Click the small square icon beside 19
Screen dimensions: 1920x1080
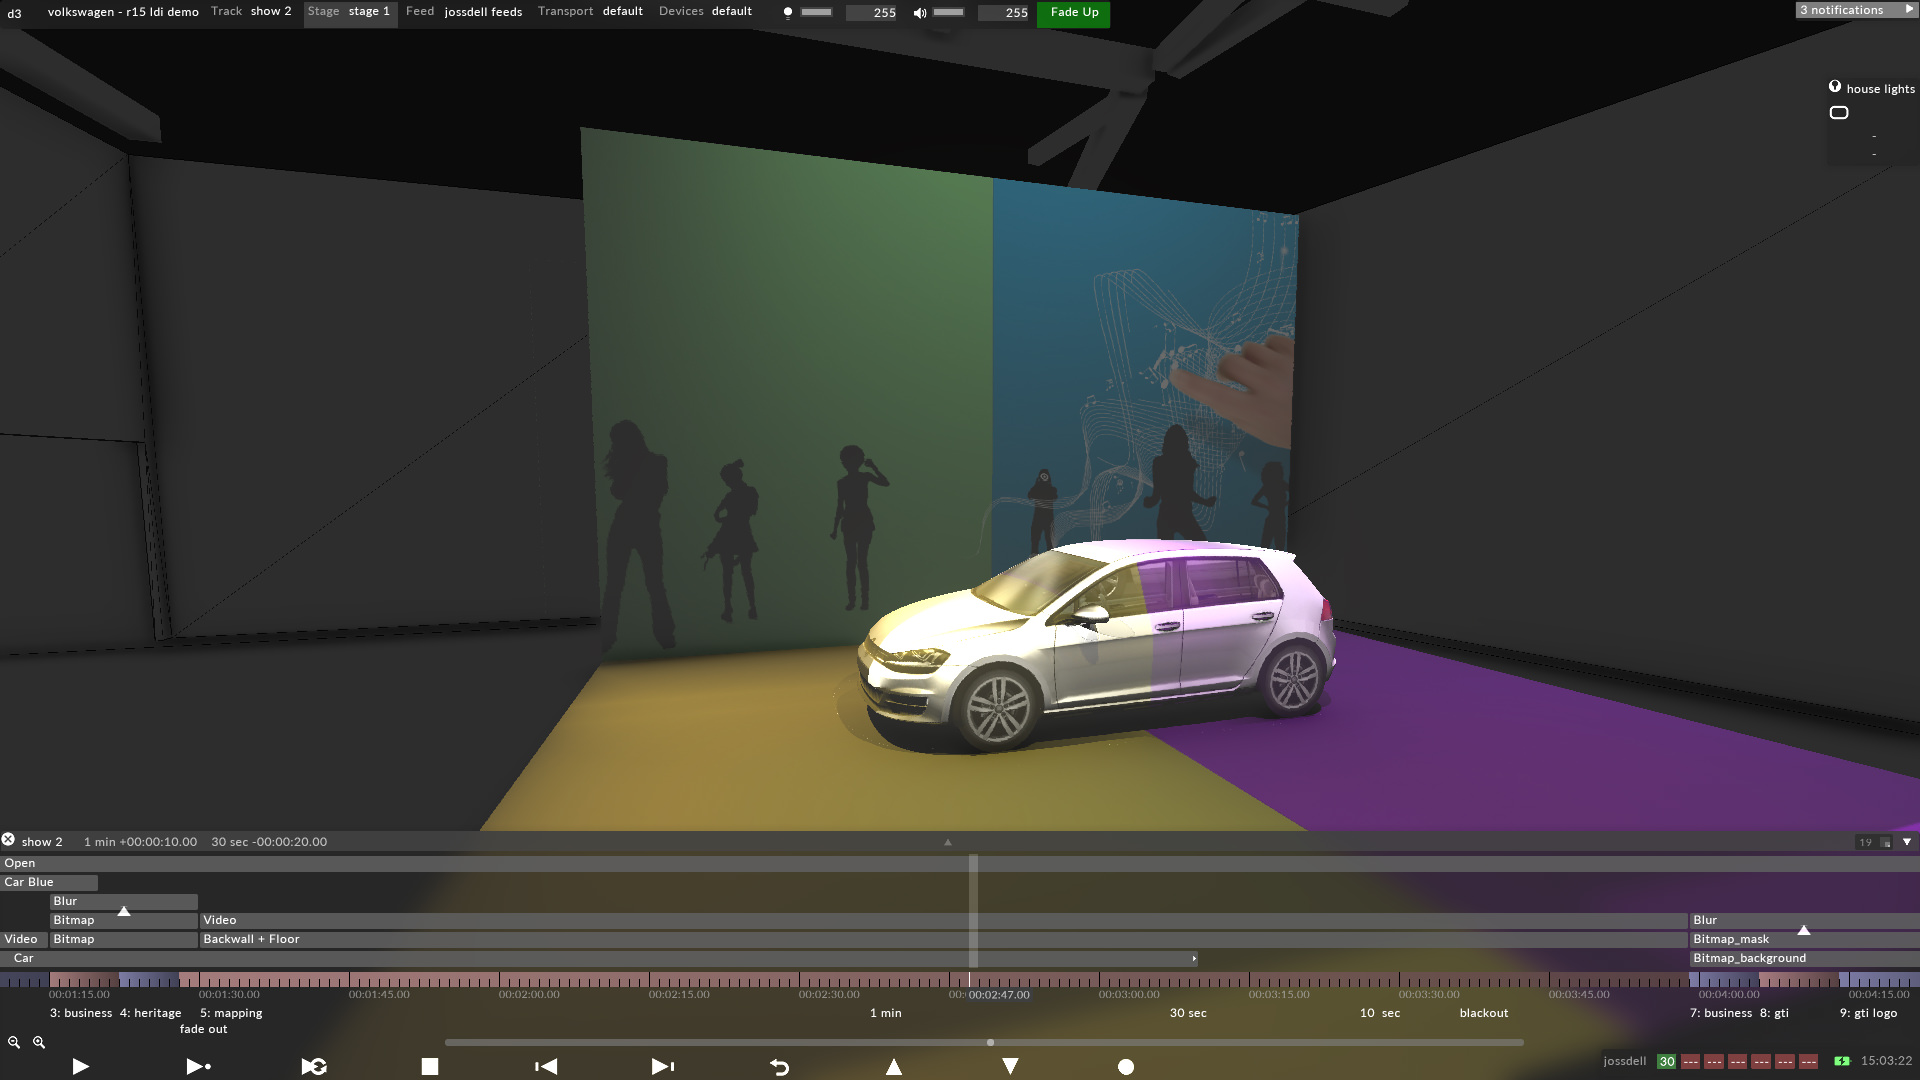[x=1885, y=842]
